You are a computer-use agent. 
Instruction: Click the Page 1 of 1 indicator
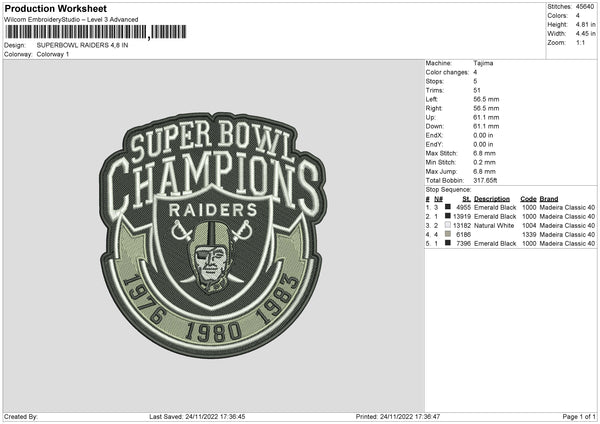click(579, 417)
